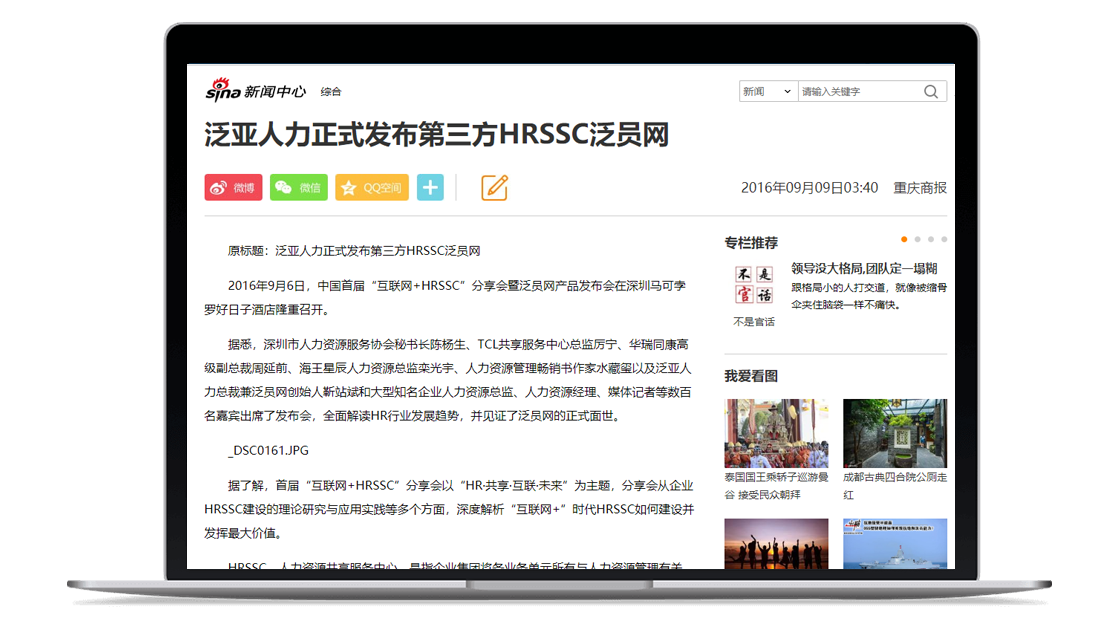
Task: Click the blue plus more-share icon
Action: point(430,187)
